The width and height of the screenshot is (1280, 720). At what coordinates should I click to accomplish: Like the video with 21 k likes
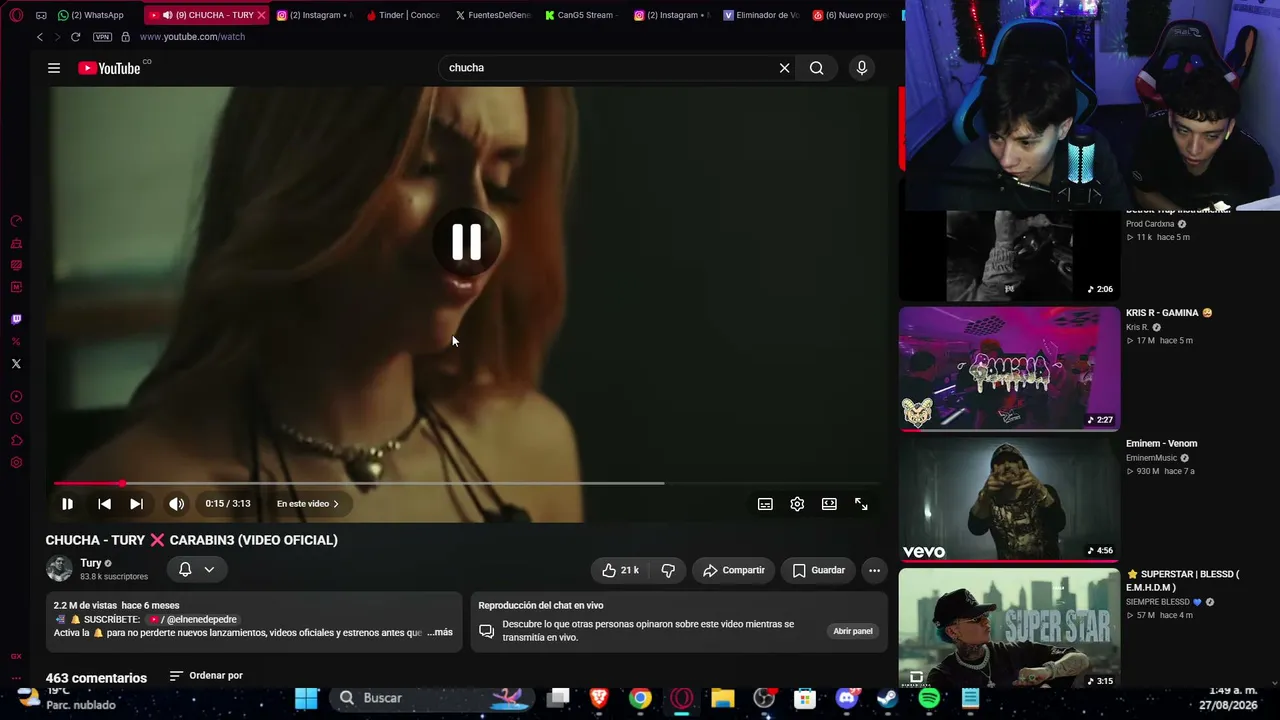tap(620, 570)
